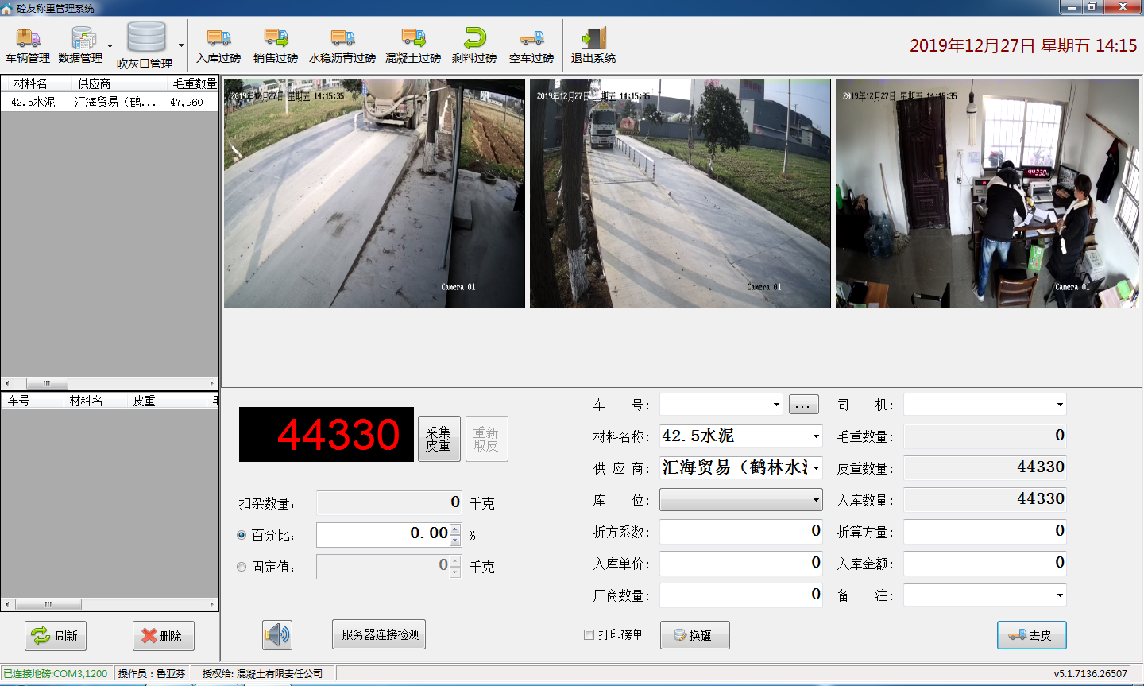This screenshot has height=686, width=1144.
Task: Select the 42.5水泥 row in the list
Action: (x=108, y=102)
